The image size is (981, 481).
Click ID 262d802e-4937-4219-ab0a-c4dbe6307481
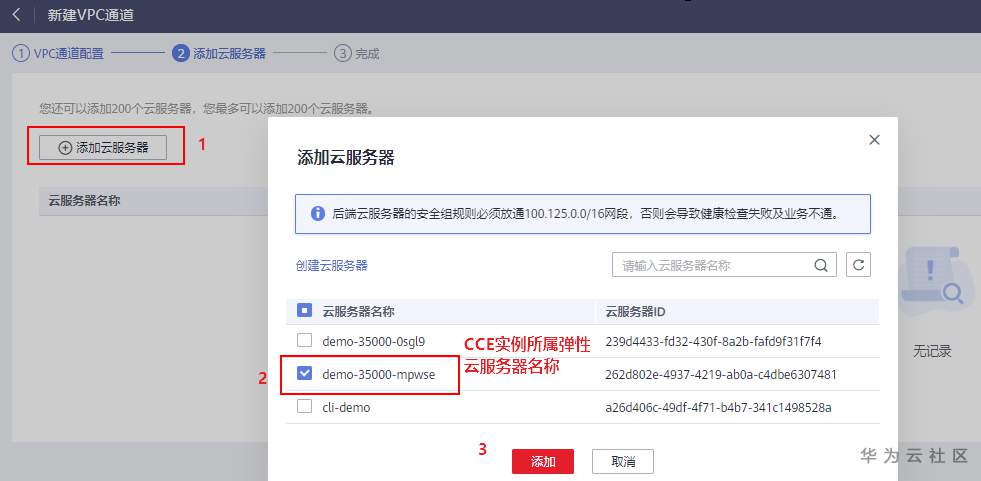coord(721,374)
